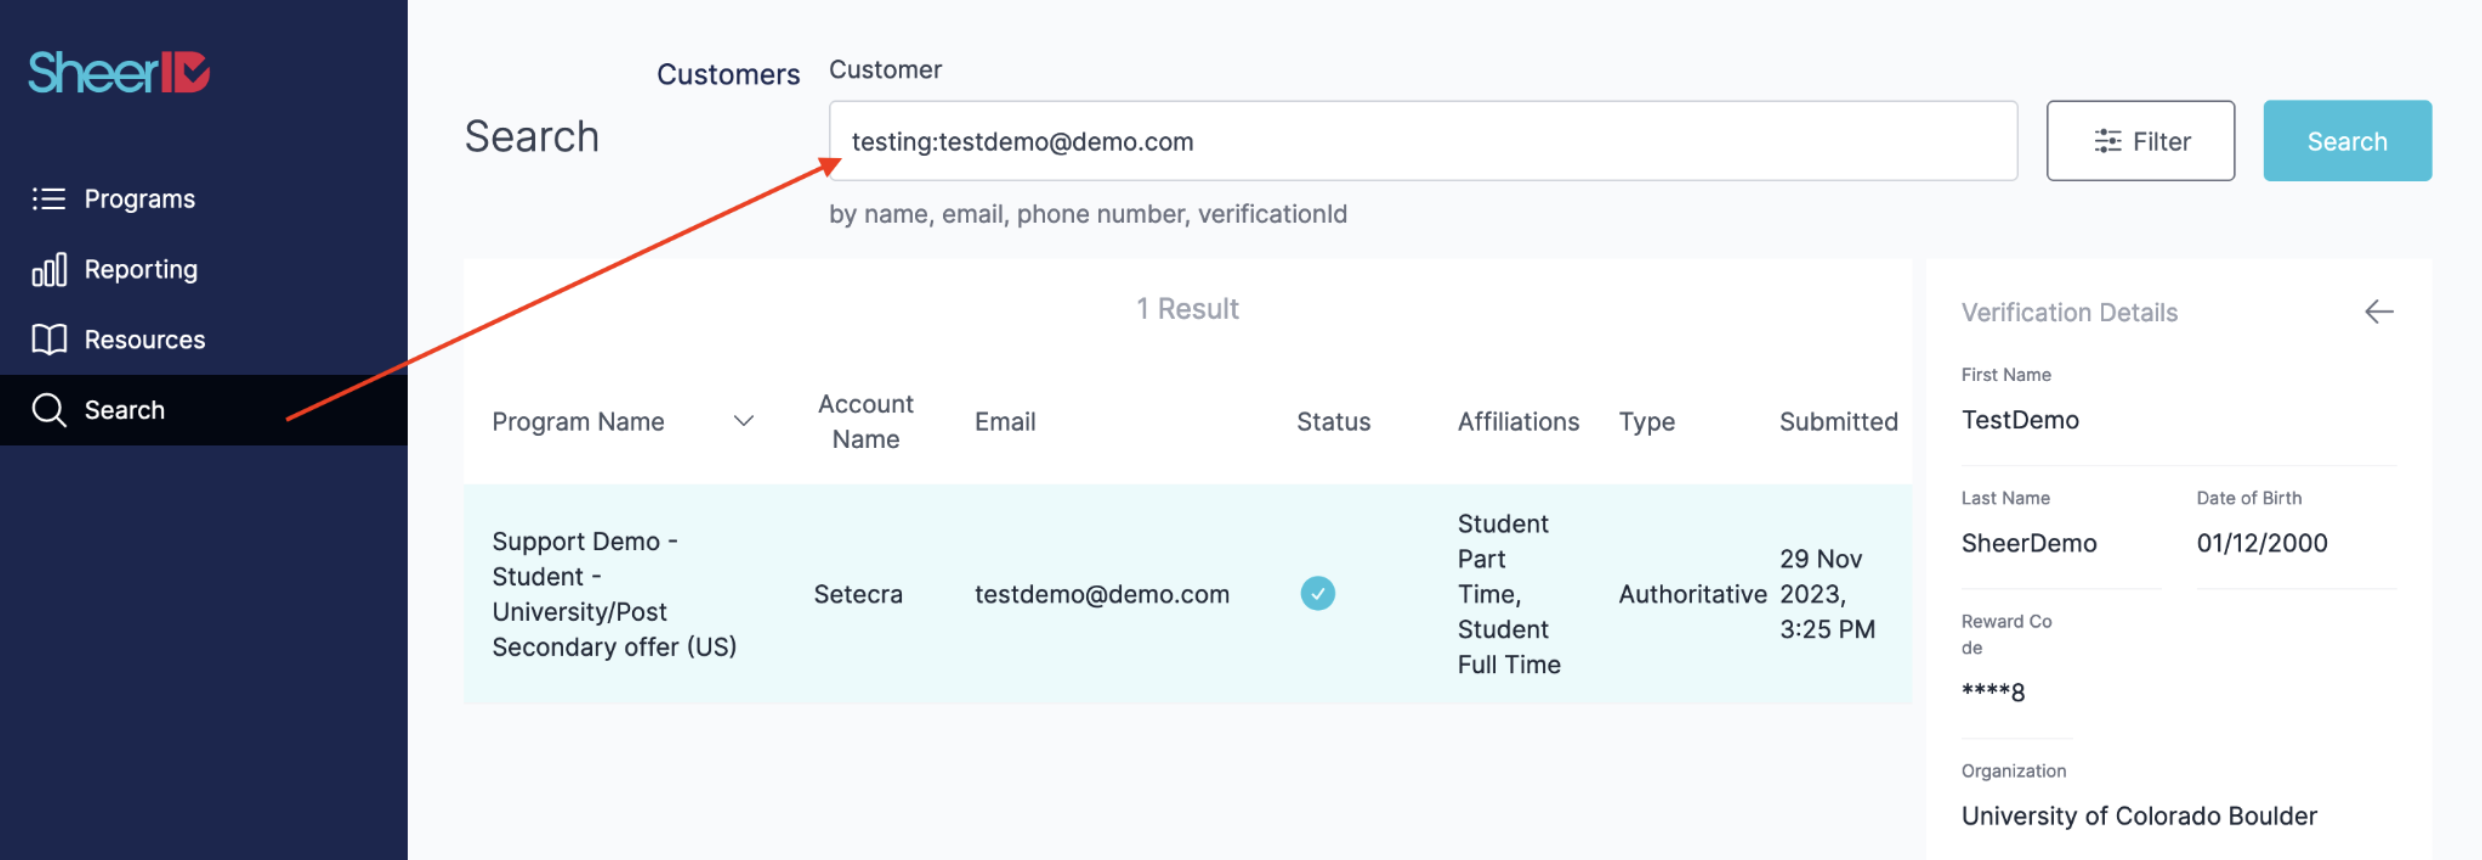2482x860 pixels.
Task: Open the Filter options button
Action: [2140, 141]
